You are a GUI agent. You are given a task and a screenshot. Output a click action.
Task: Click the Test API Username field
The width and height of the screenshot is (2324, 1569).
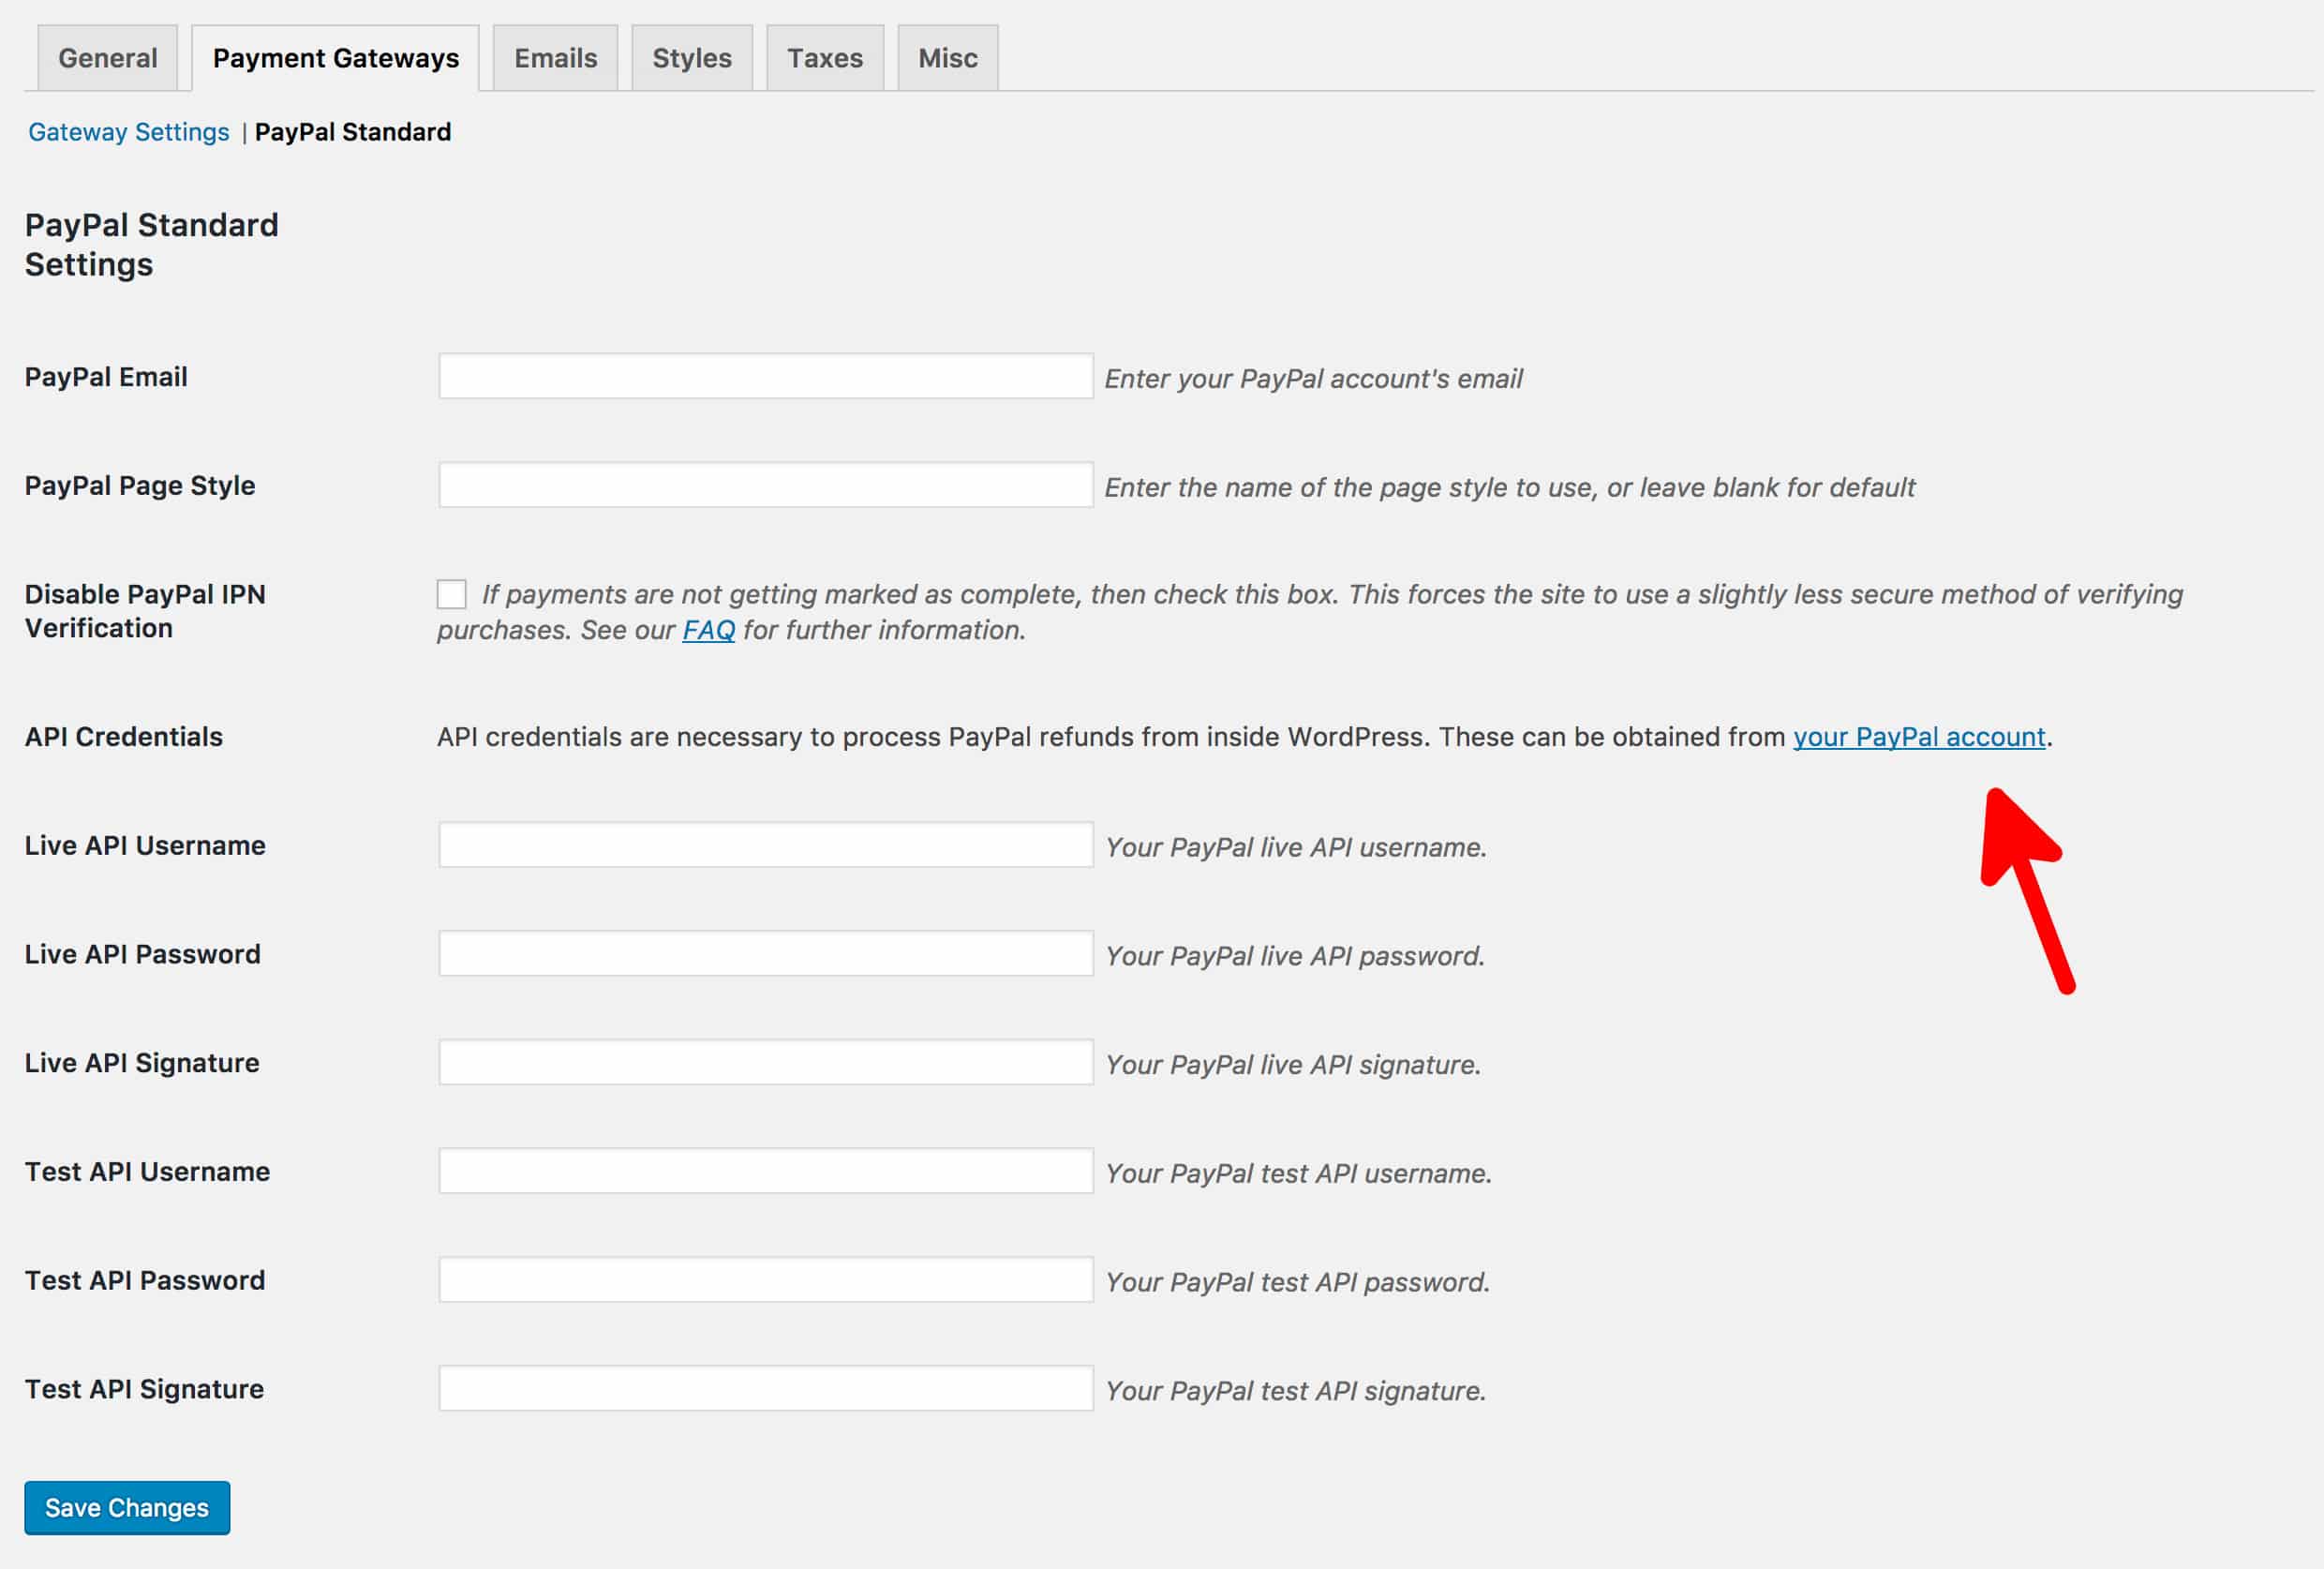click(x=766, y=1171)
